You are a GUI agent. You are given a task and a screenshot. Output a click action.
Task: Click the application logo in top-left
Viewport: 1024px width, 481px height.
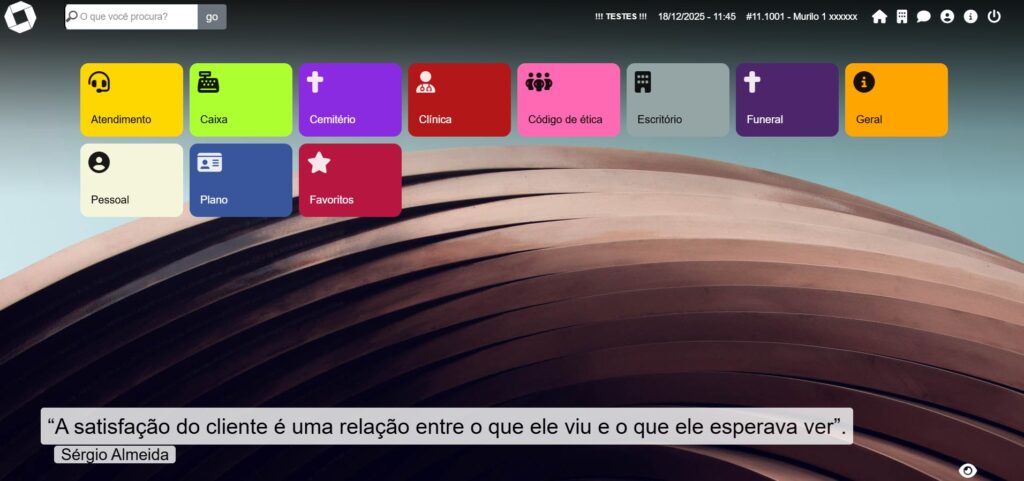(x=20, y=17)
